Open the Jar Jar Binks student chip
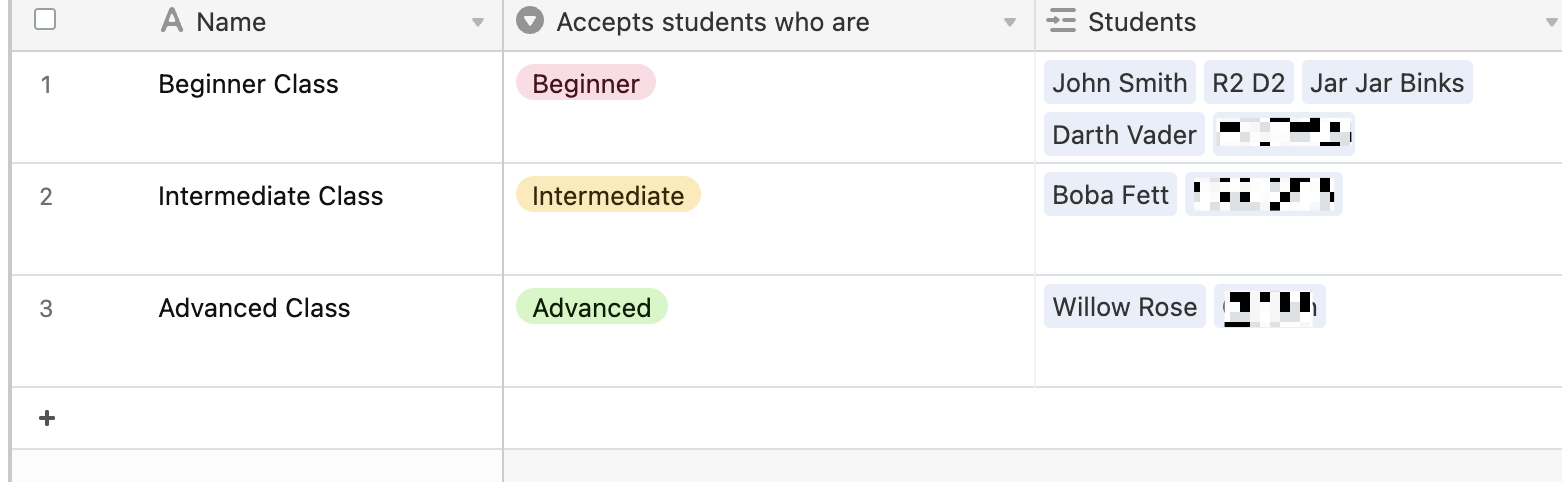Screen dimensions: 1562x482 coord(1387,82)
